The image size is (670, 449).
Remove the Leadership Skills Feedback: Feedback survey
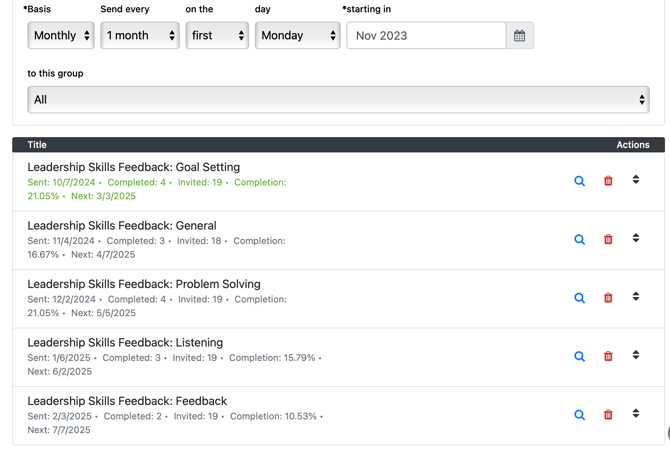coord(608,415)
